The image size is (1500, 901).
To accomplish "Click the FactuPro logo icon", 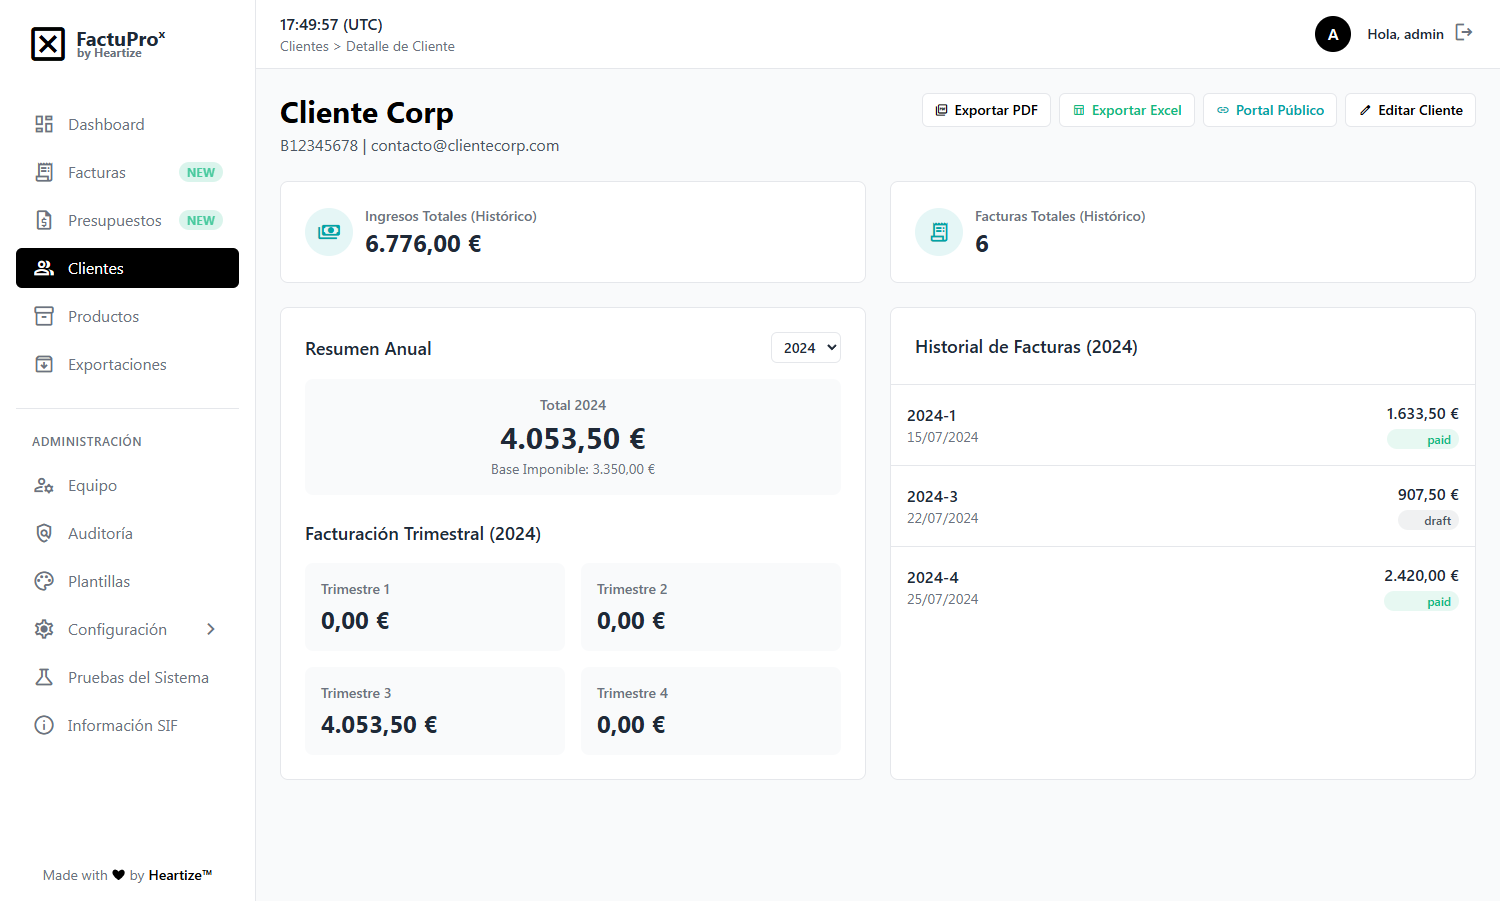I will point(48,44).
